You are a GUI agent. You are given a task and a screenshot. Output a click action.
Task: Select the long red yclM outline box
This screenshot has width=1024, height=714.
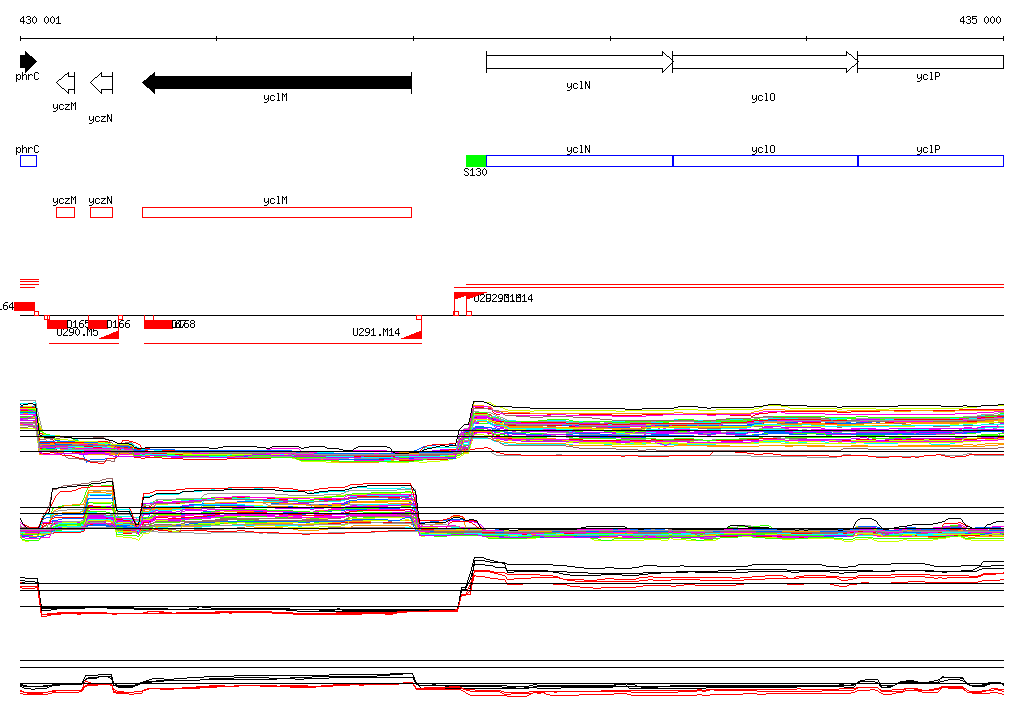pos(277,212)
